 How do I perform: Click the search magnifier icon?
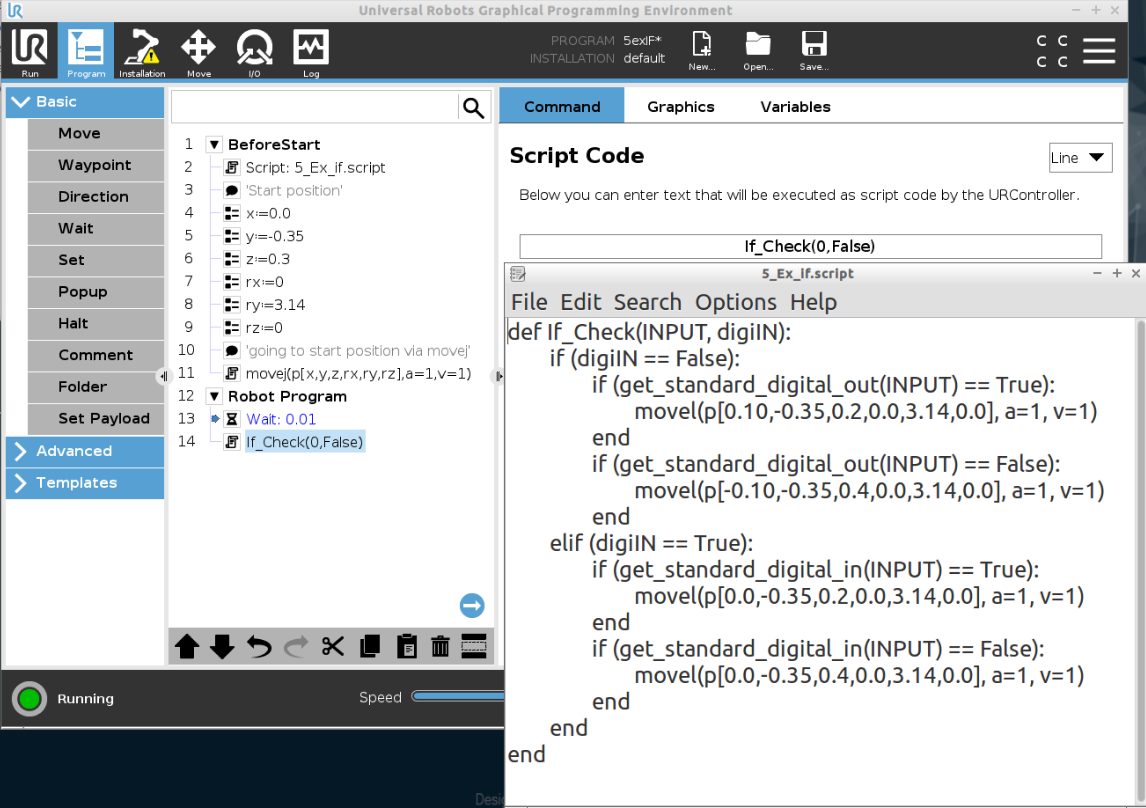point(474,108)
